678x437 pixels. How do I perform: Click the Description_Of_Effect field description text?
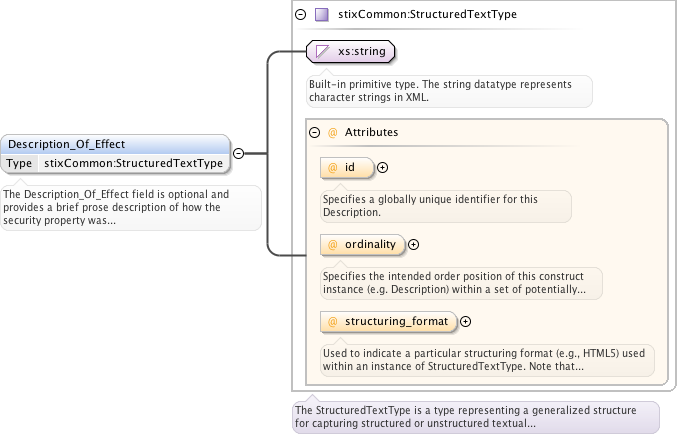(130, 207)
